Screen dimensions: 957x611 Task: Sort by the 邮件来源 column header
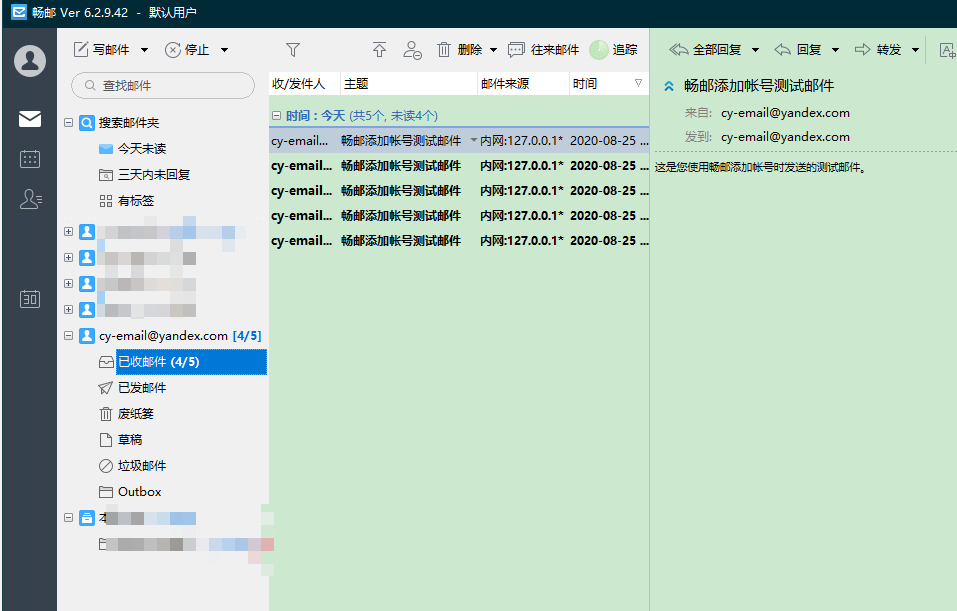click(523, 84)
